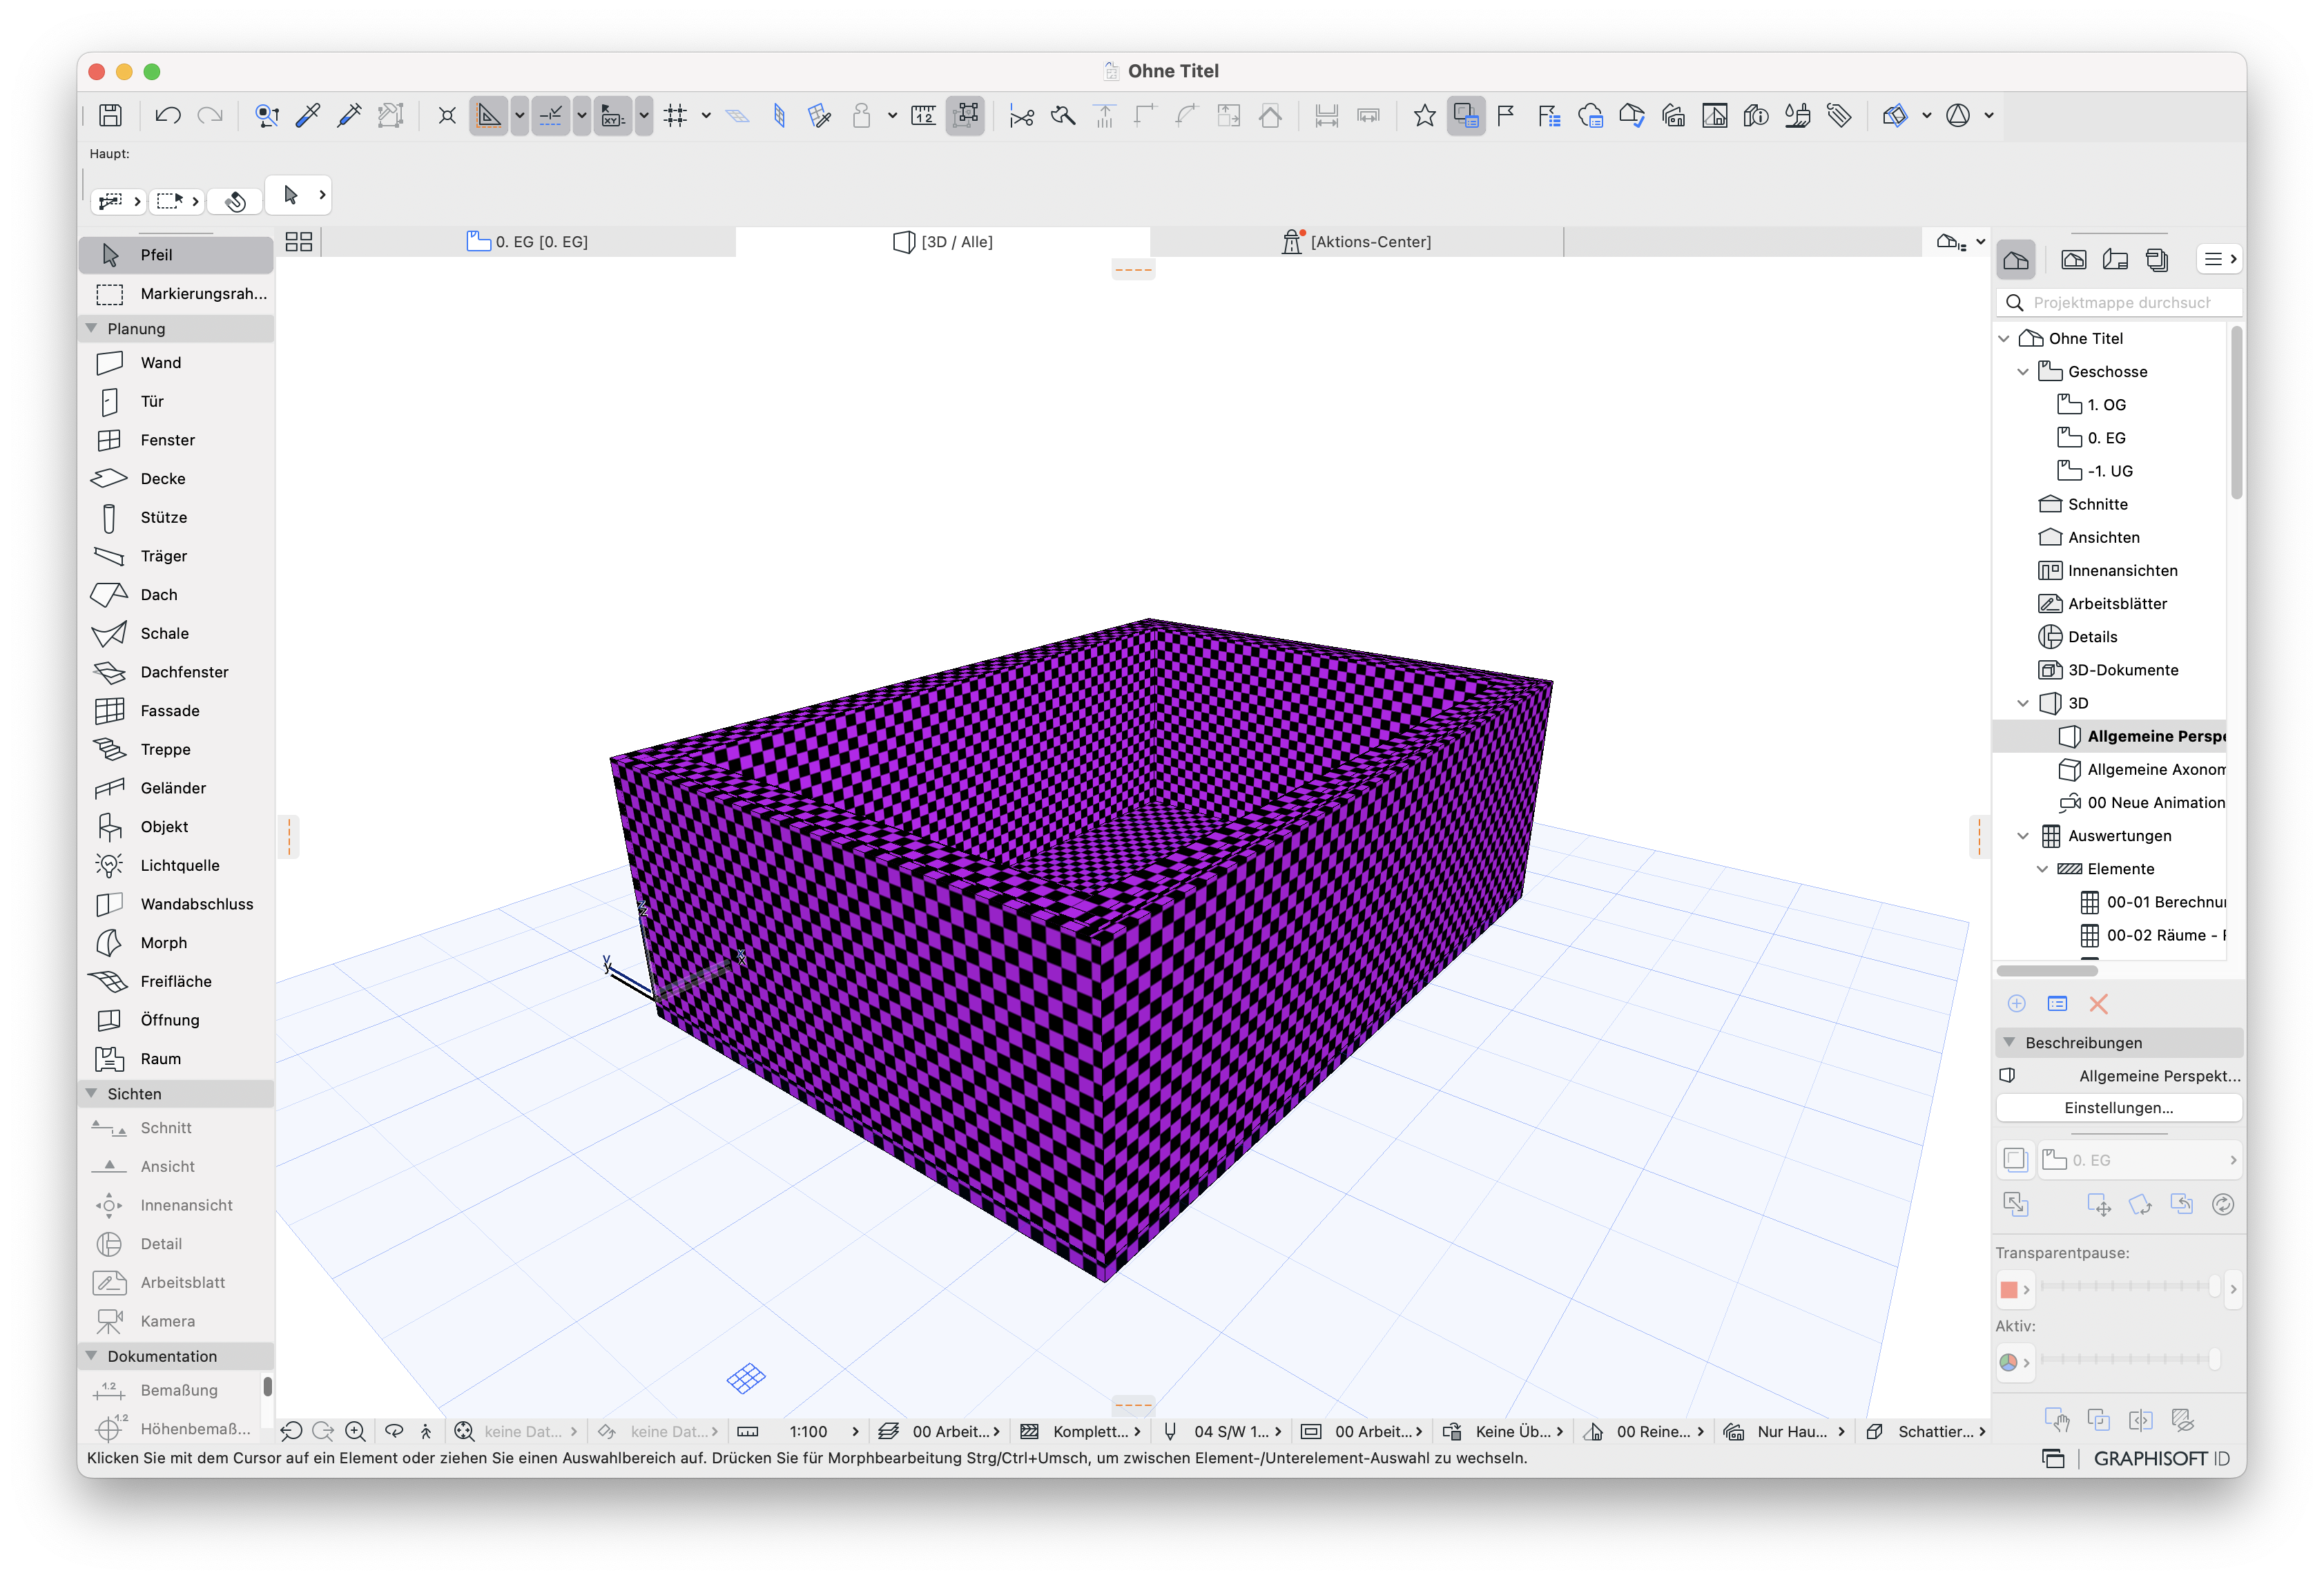Collapse the Dokumentation section
This screenshot has width=2324, height=1580.
pyautogui.click(x=92, y=1356)
